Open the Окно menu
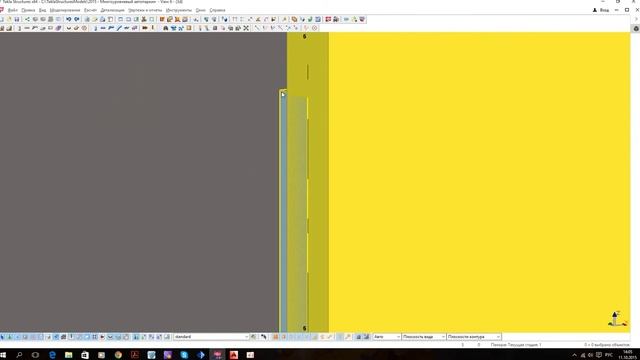 200,10
